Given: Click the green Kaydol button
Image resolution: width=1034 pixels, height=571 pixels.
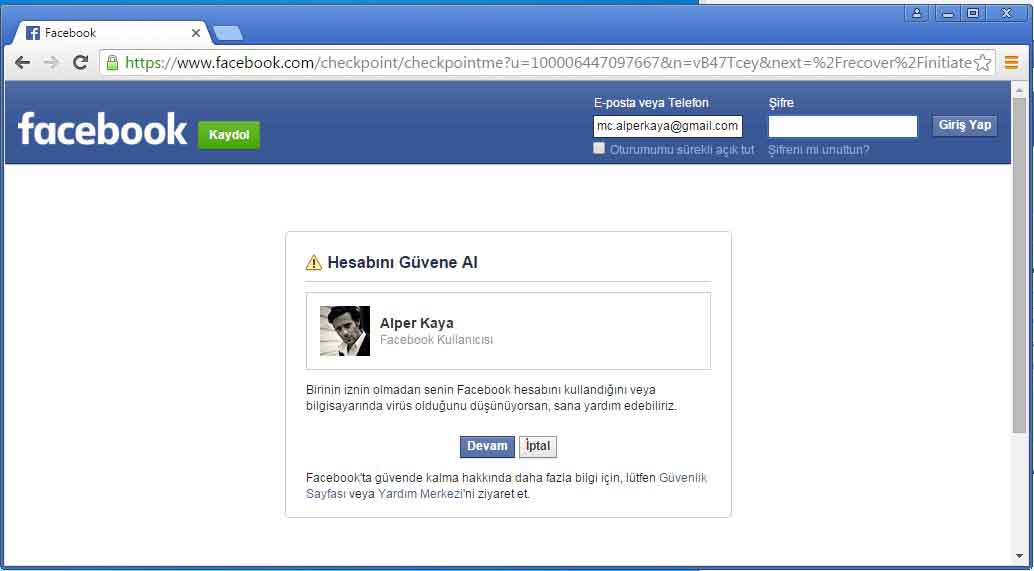Looking at the screenshot, I should pos(229,135).
